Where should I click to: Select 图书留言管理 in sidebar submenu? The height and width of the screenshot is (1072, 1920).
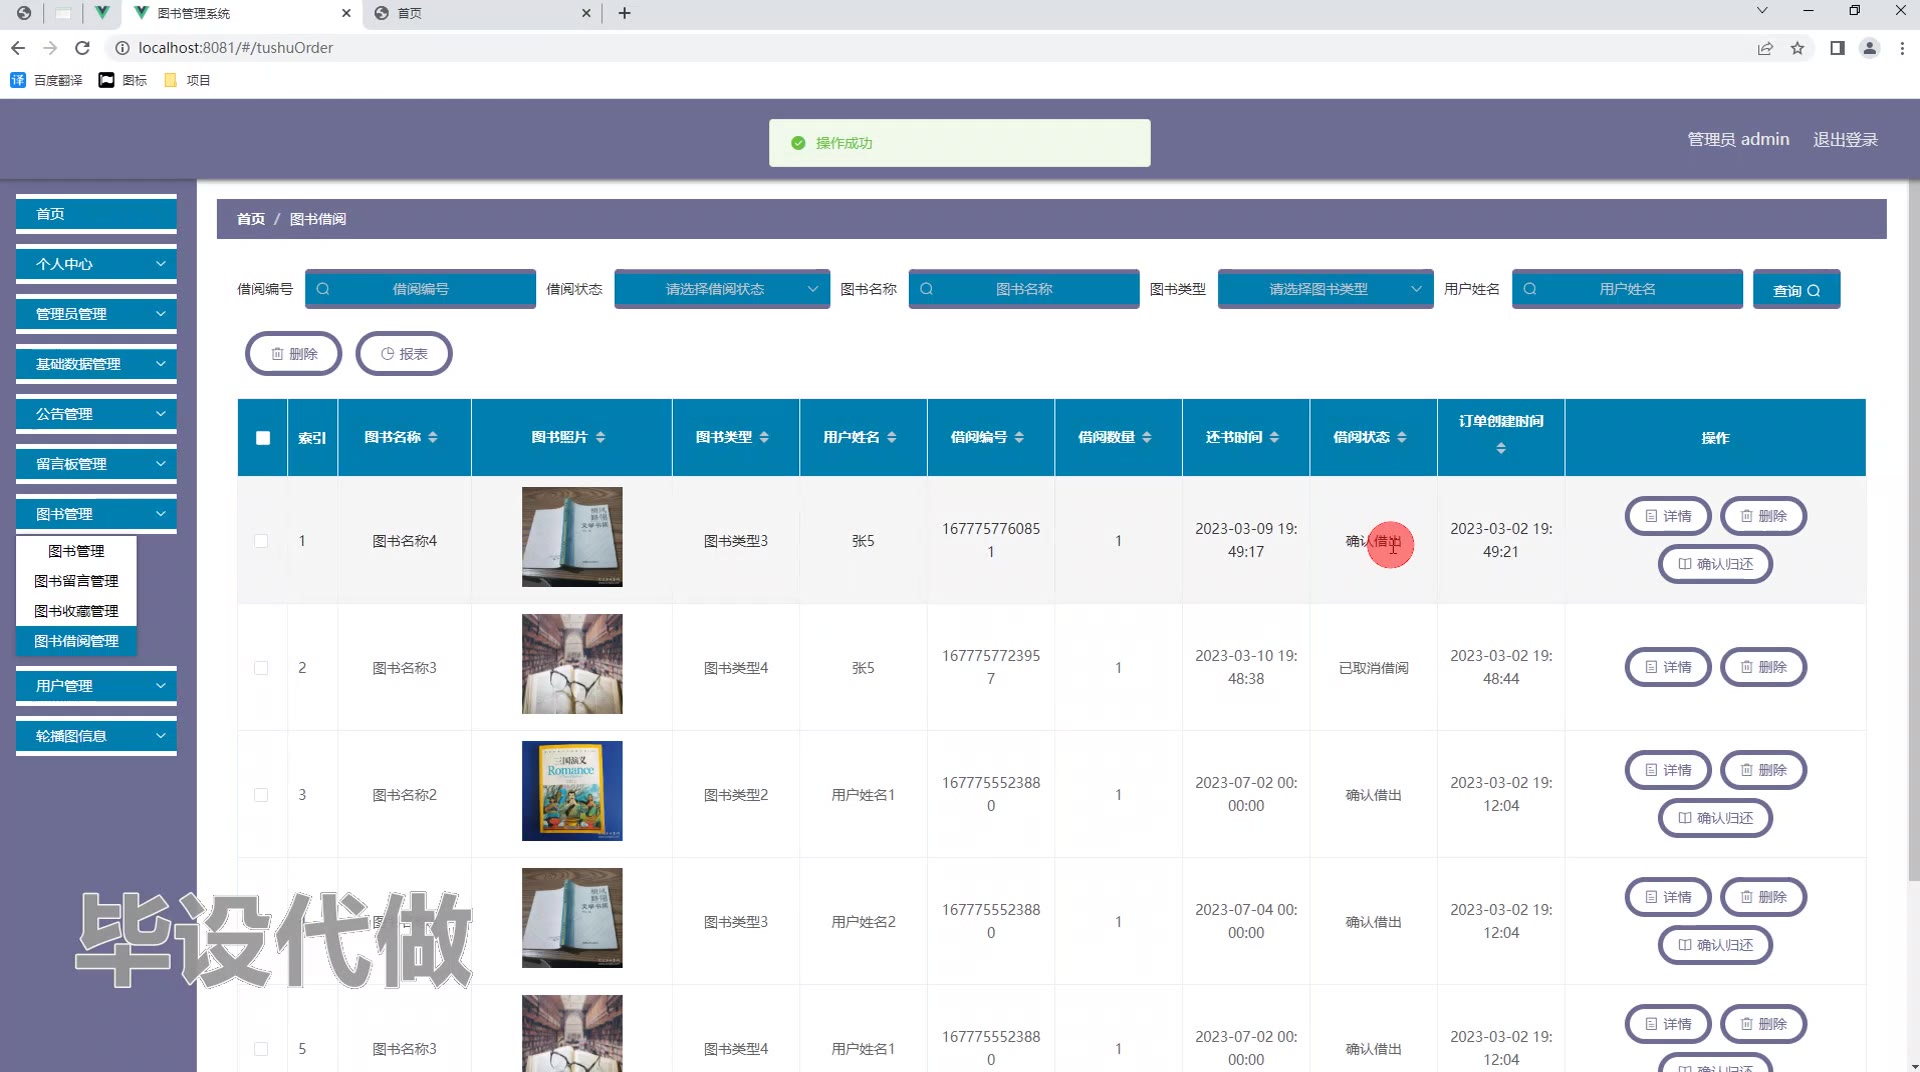[x=76, y=581]
